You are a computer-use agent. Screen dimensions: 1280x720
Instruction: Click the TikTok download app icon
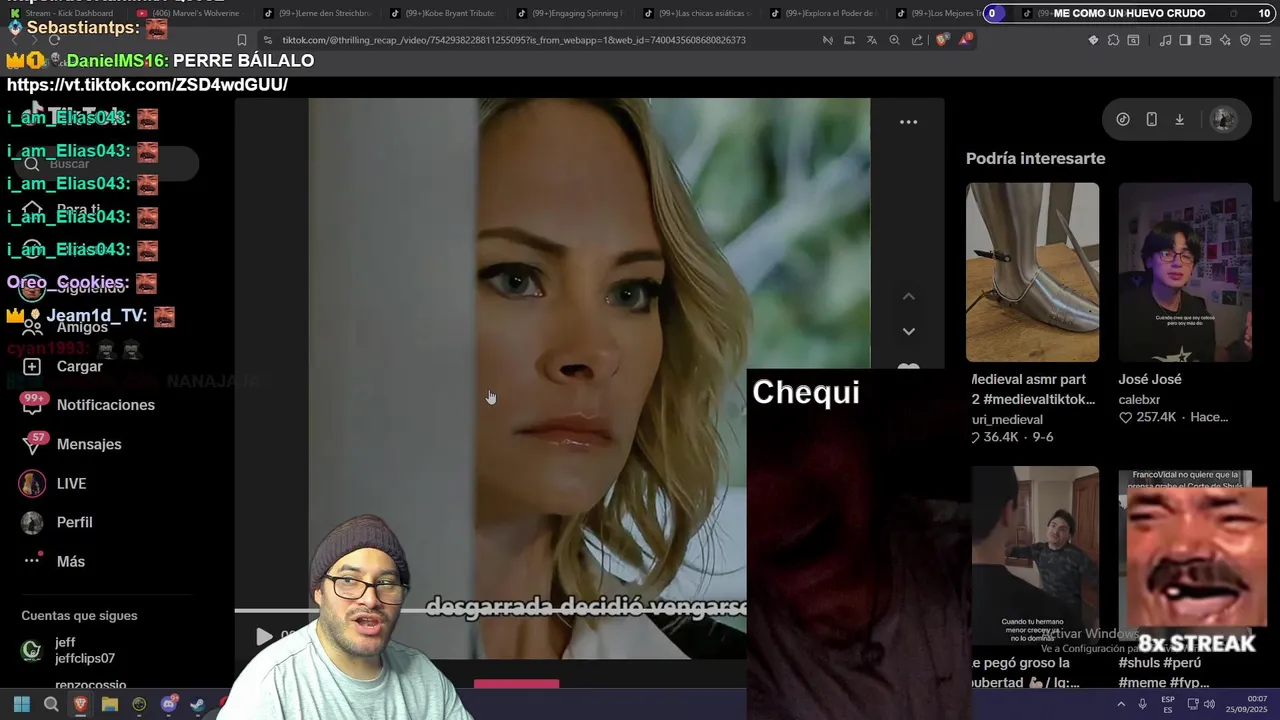[1179, 119]
